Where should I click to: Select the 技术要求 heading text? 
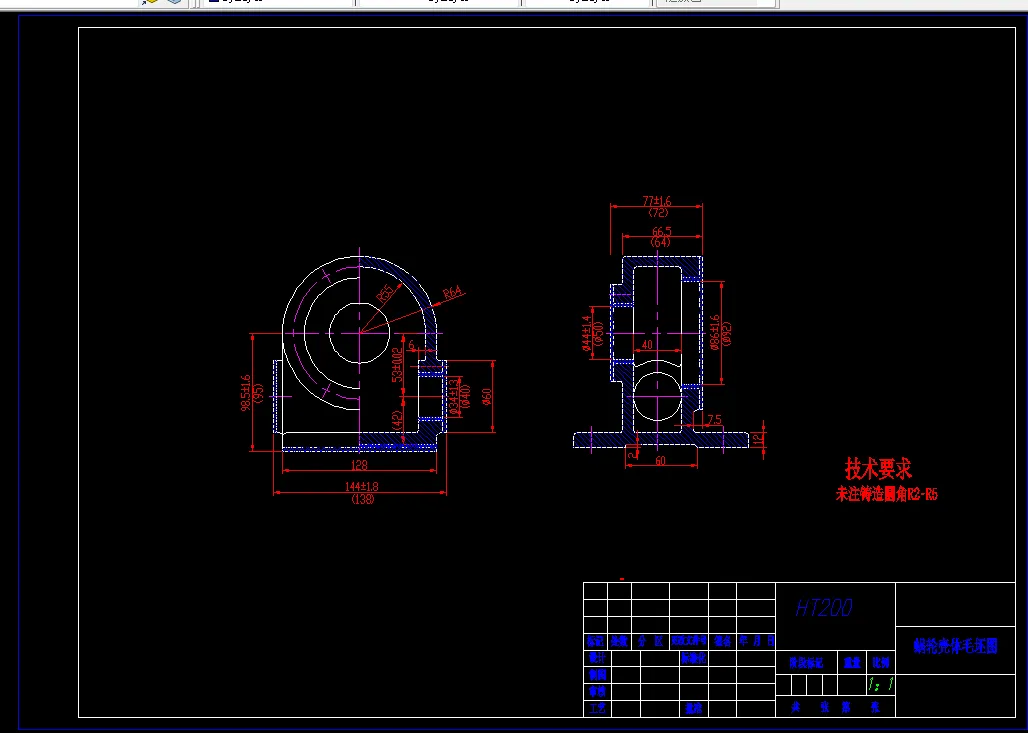[878, 469]
